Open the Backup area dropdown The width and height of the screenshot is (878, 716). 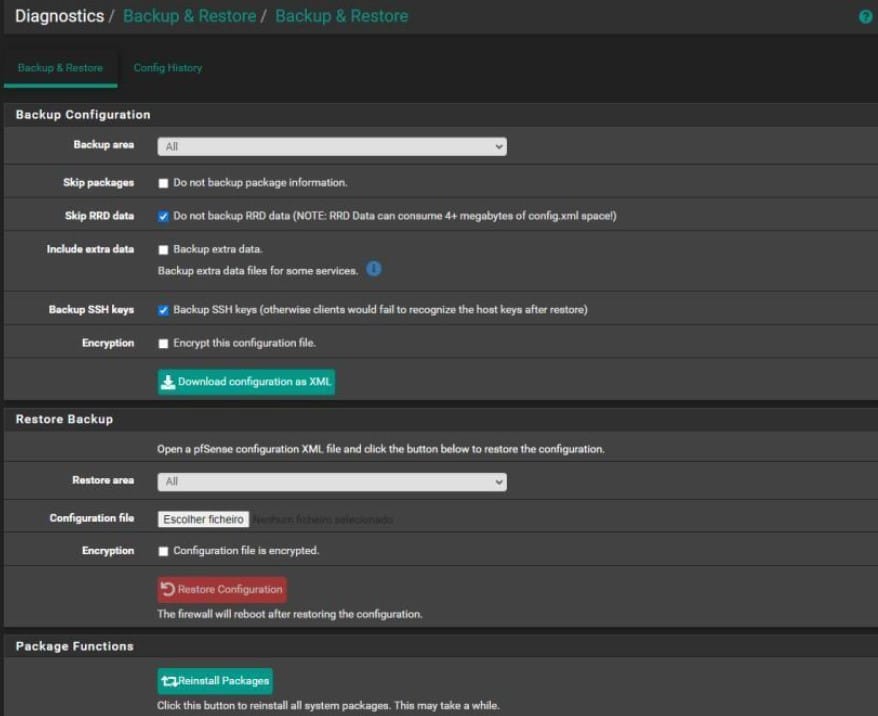(x=332, y=147)
